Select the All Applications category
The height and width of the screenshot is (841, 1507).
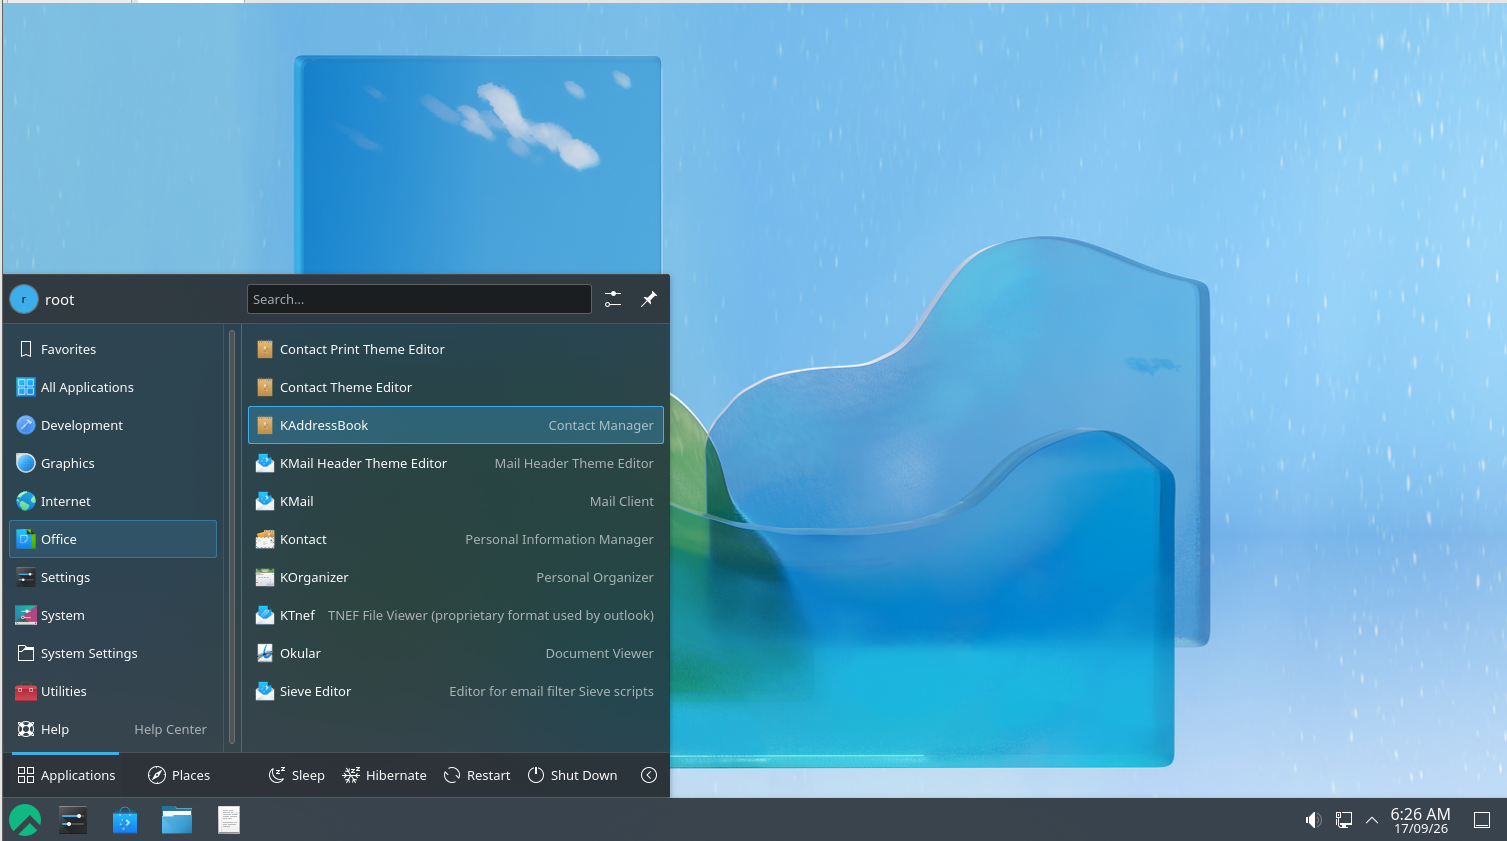tap(113, 387)
